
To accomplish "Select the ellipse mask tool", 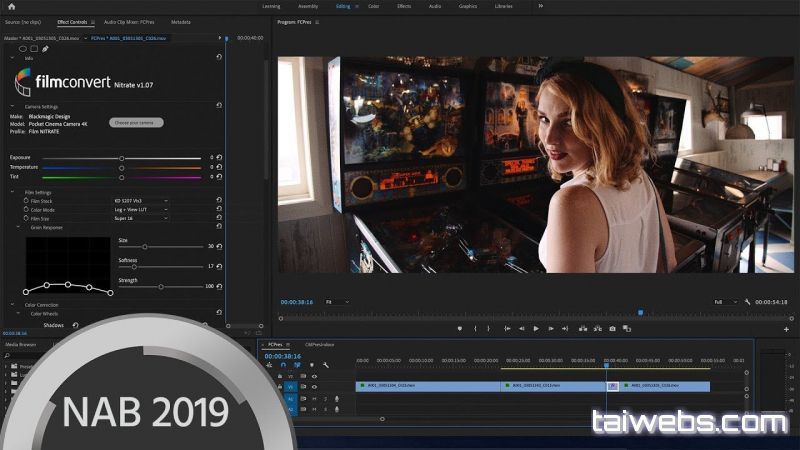I will coord(23,48).
